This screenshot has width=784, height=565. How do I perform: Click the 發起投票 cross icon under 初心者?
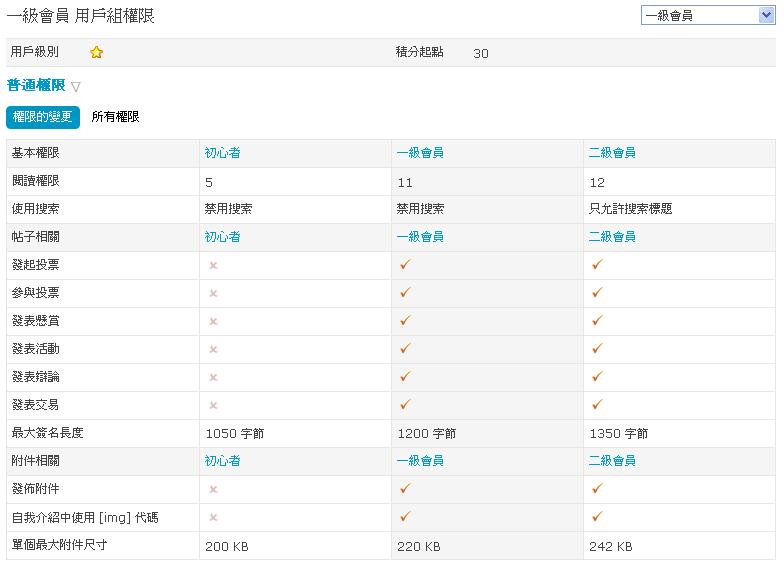[x=213, y=265]
